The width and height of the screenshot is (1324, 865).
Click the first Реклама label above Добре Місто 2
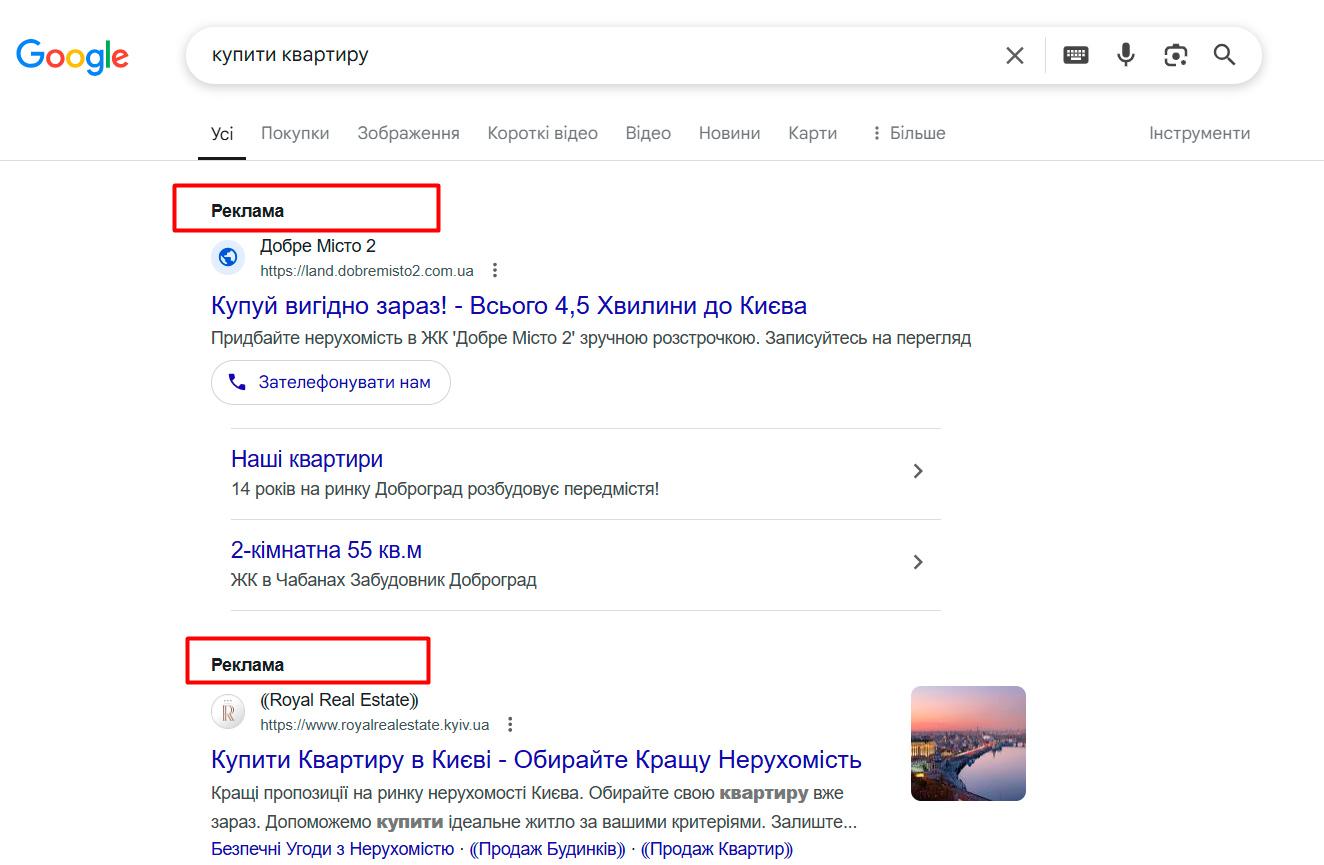pos(247,211)
